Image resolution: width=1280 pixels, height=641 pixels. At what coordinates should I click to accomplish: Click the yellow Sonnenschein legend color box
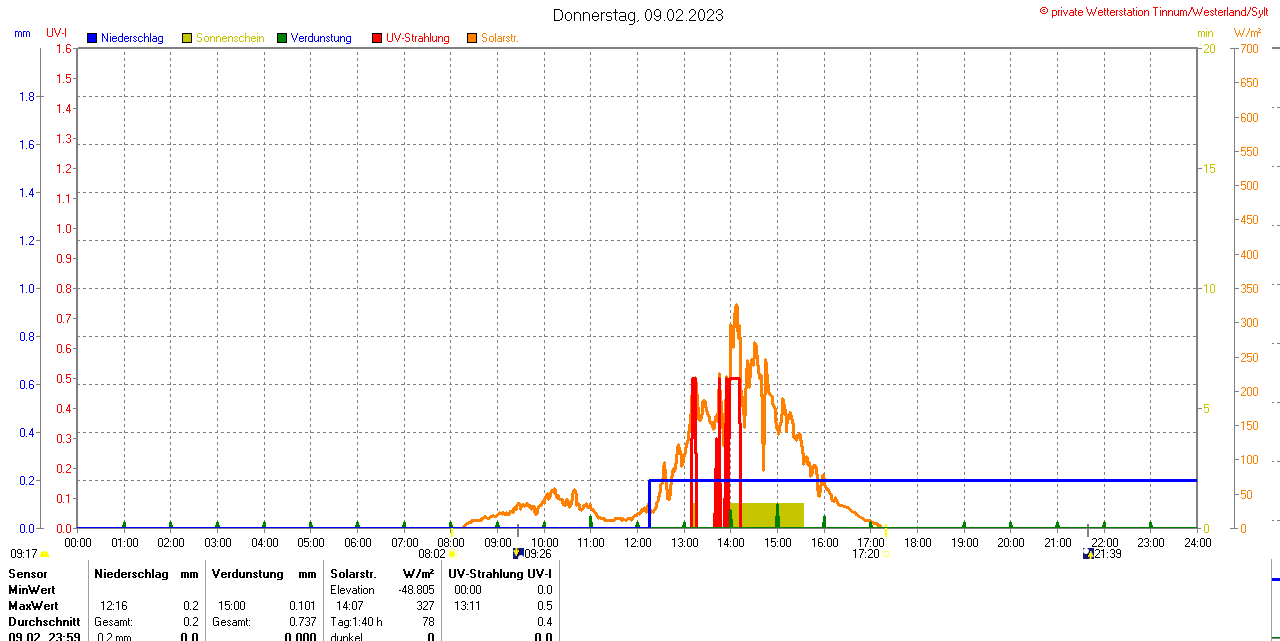coord(187,38)
